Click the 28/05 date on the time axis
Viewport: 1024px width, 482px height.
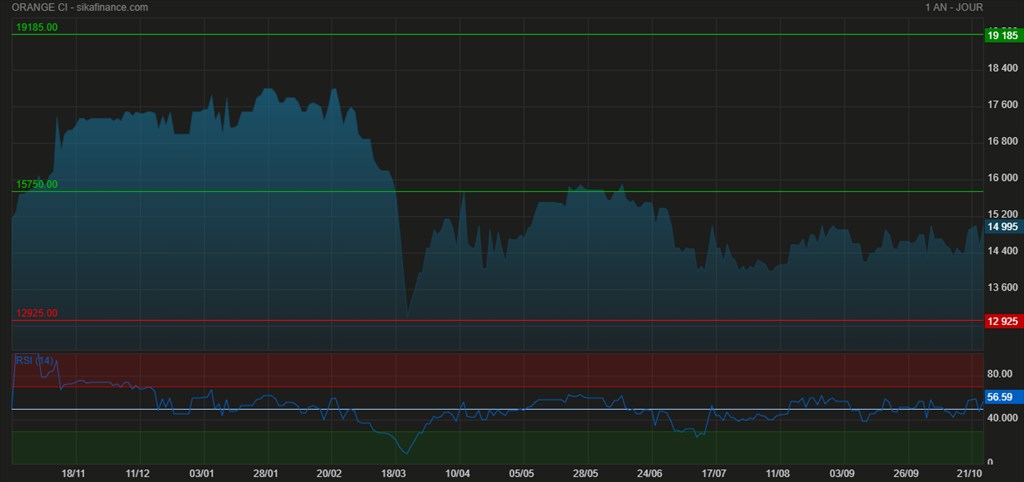(x=586, y=473)
